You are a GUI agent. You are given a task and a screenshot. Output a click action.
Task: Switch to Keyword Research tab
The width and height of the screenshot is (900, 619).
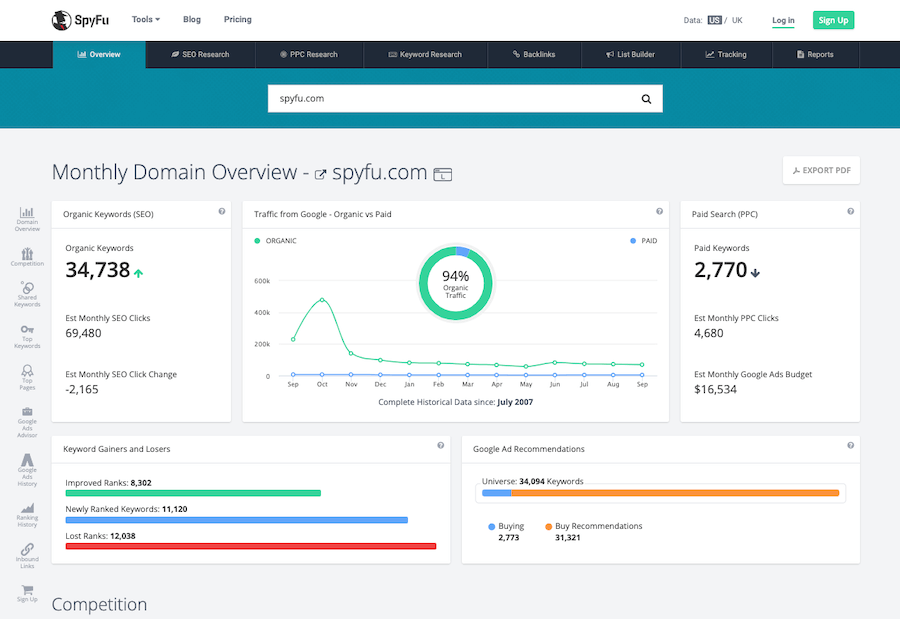[425, 55]
